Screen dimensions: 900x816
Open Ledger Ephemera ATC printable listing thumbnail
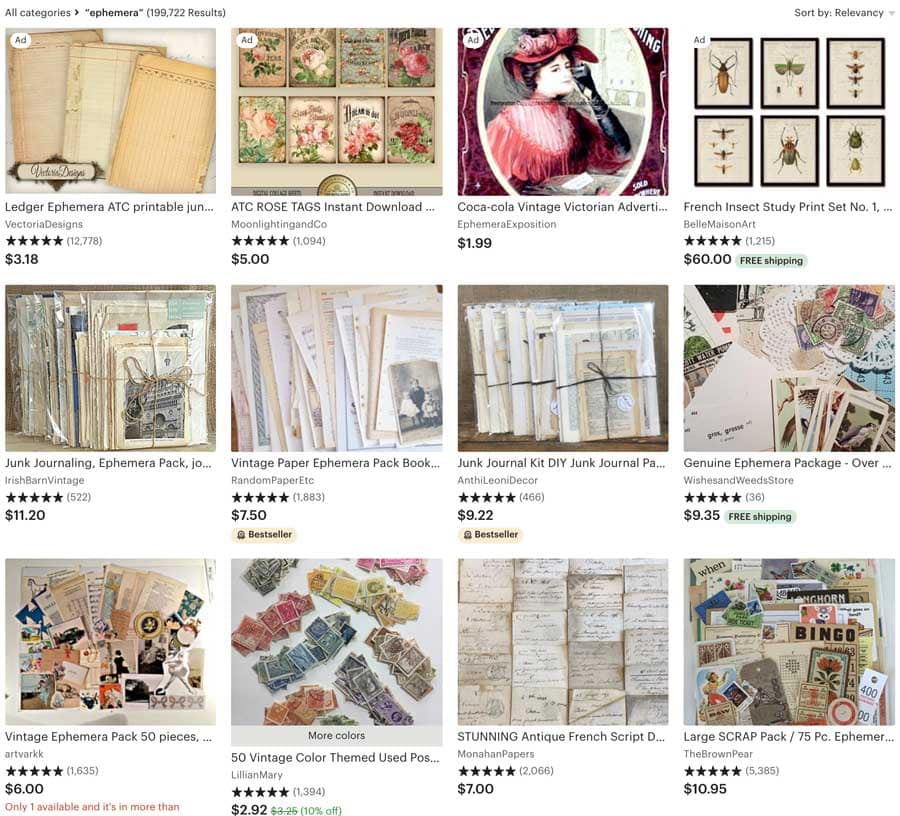click(111, 111)
